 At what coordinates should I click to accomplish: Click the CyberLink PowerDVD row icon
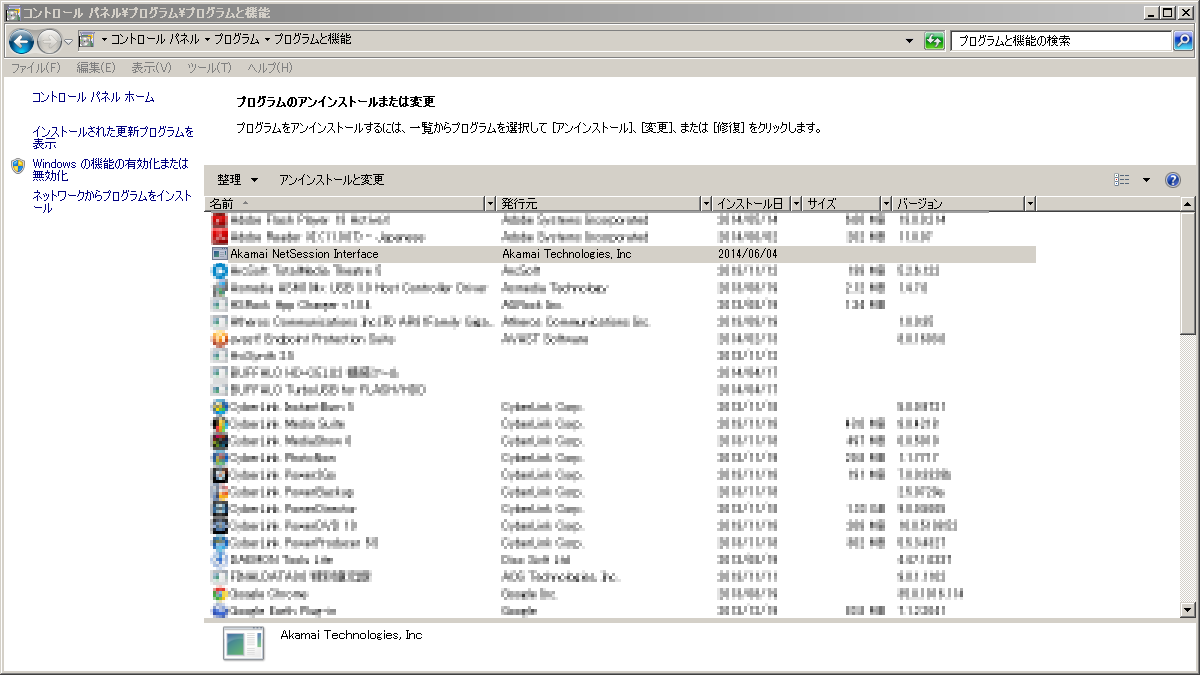pos(220,526)
